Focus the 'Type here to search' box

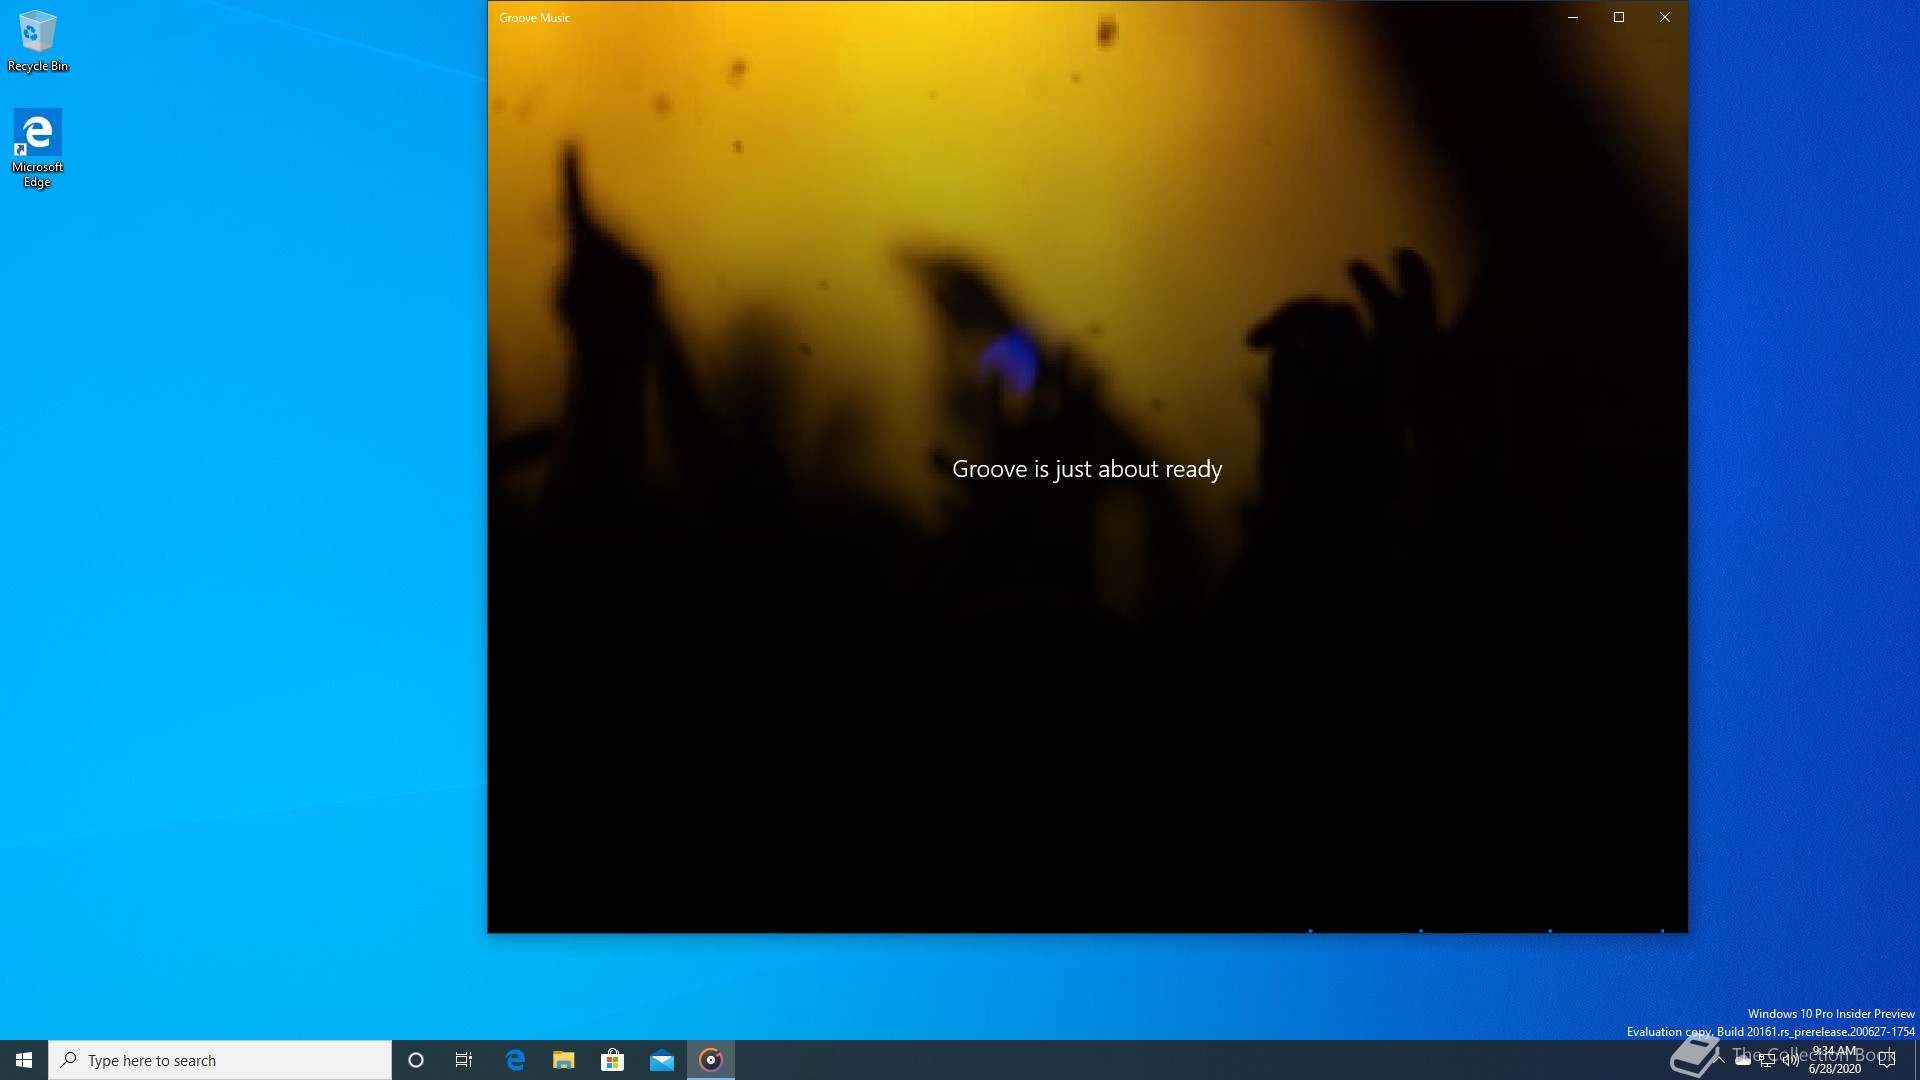pos(220,1060)
